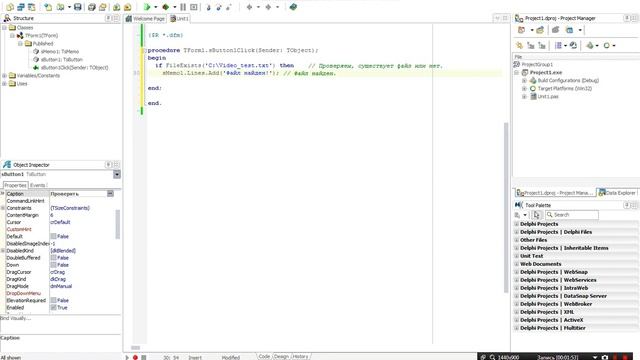Click the play macro icon in status bar
The height and width of the screenshot is (360, 640).
point(127,357)
